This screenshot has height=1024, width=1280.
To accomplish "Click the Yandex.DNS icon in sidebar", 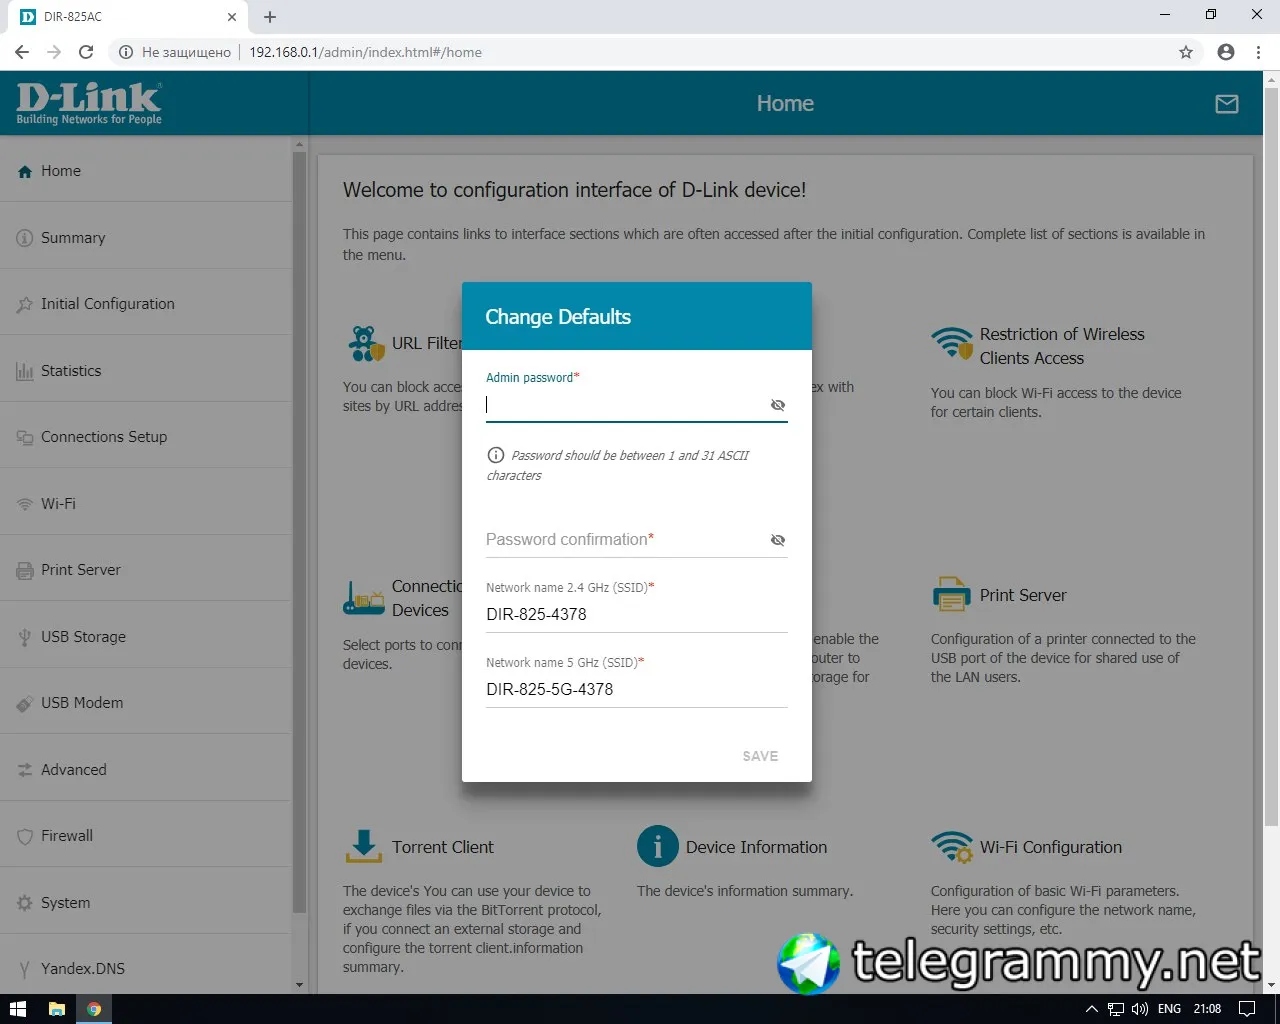I will 25,970.
